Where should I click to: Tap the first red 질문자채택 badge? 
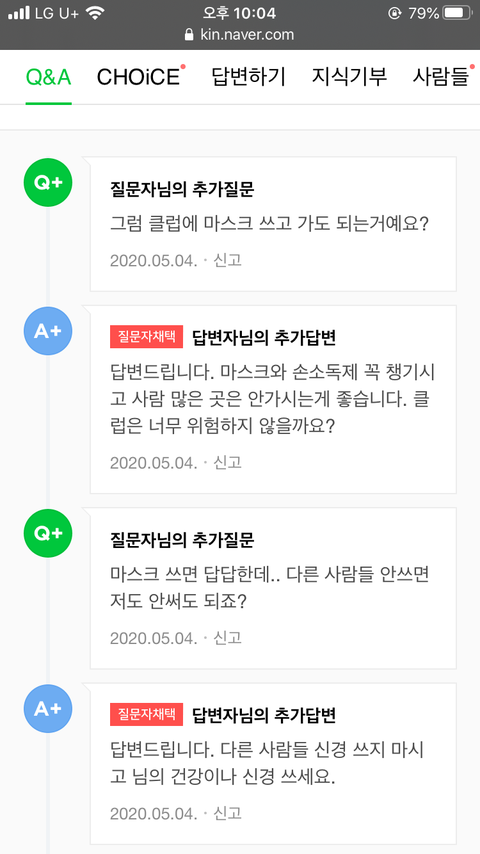pos(147,337)
